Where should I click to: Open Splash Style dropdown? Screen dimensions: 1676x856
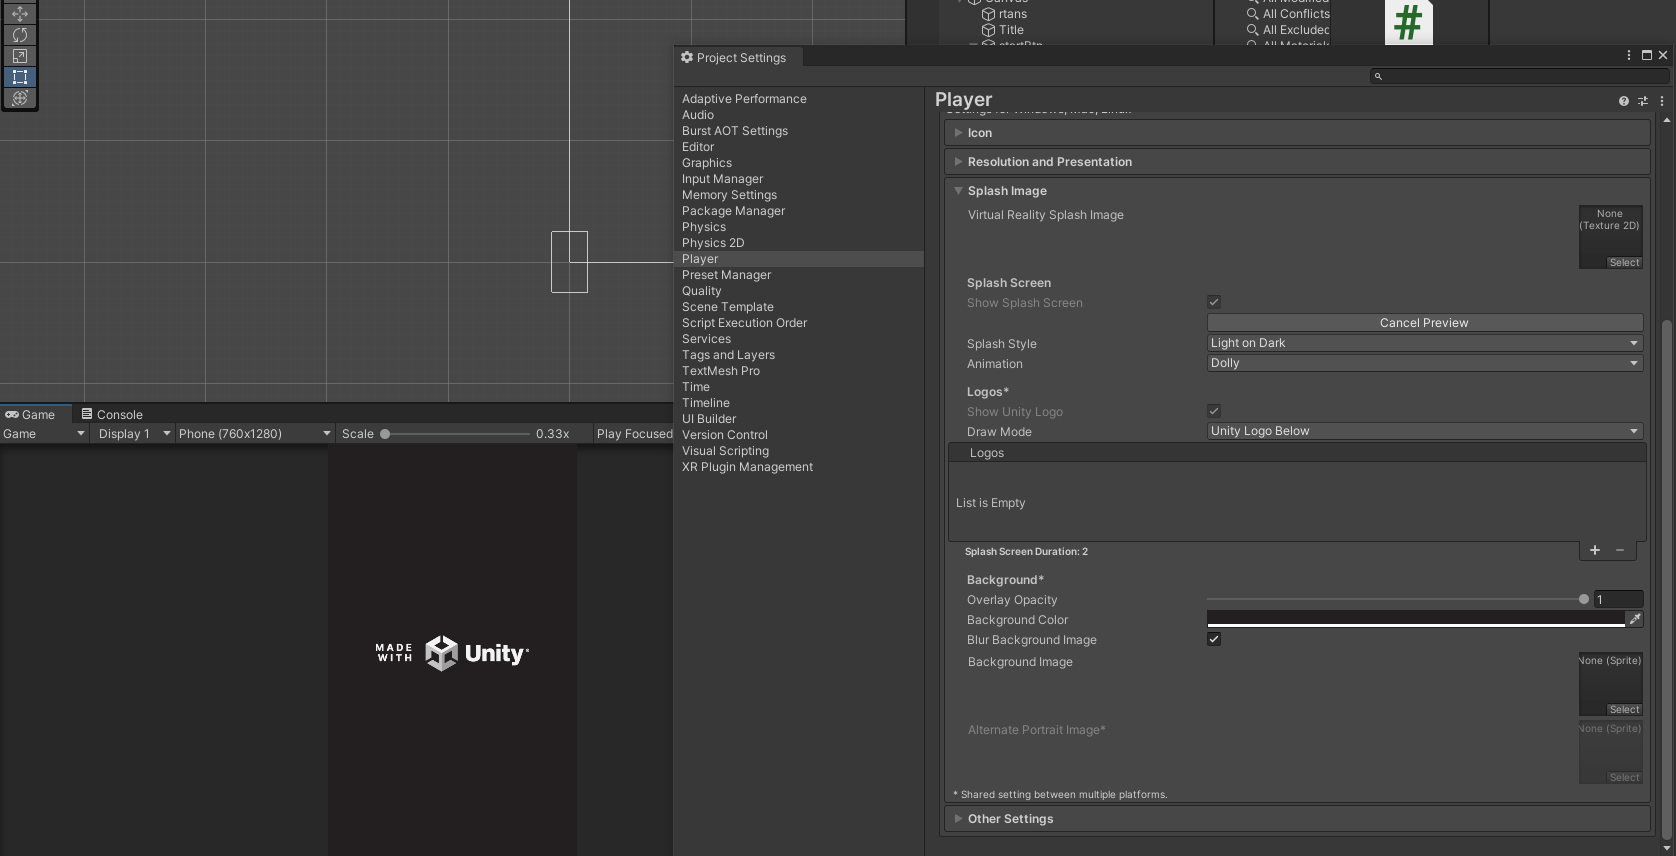pyautogui.click(x=1424, y=343)
